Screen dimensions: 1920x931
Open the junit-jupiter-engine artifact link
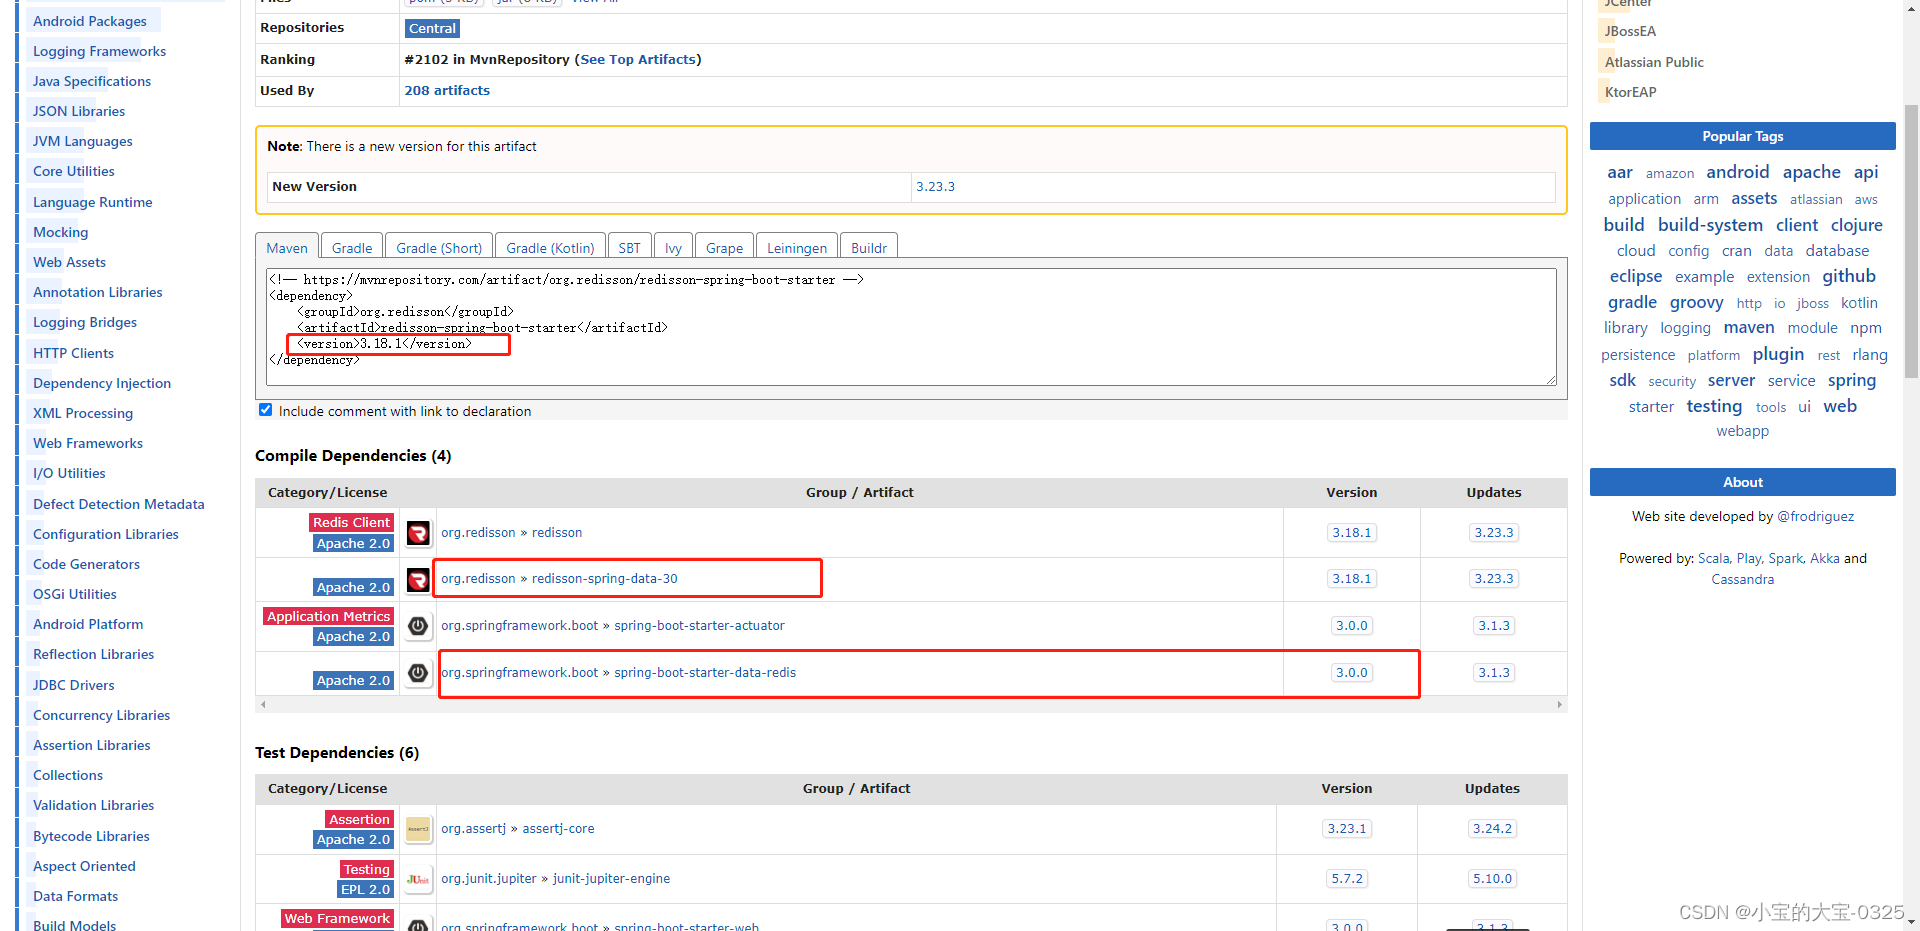point(611,879)
